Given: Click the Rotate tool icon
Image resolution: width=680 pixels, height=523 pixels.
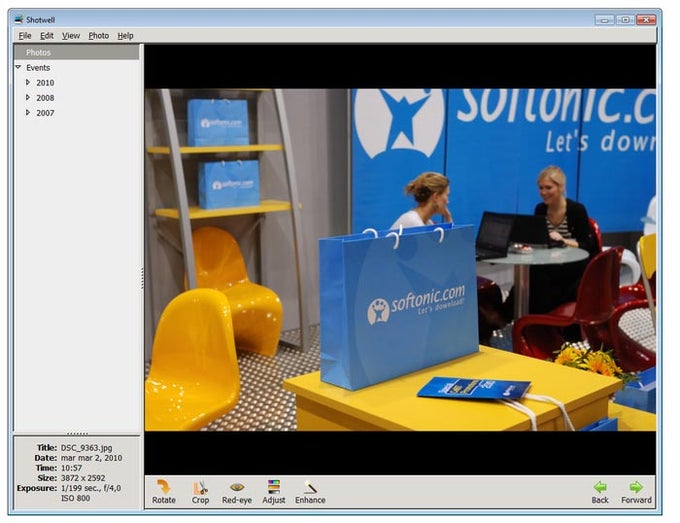Looking at the screenshot, I should (x=163, y=487).
